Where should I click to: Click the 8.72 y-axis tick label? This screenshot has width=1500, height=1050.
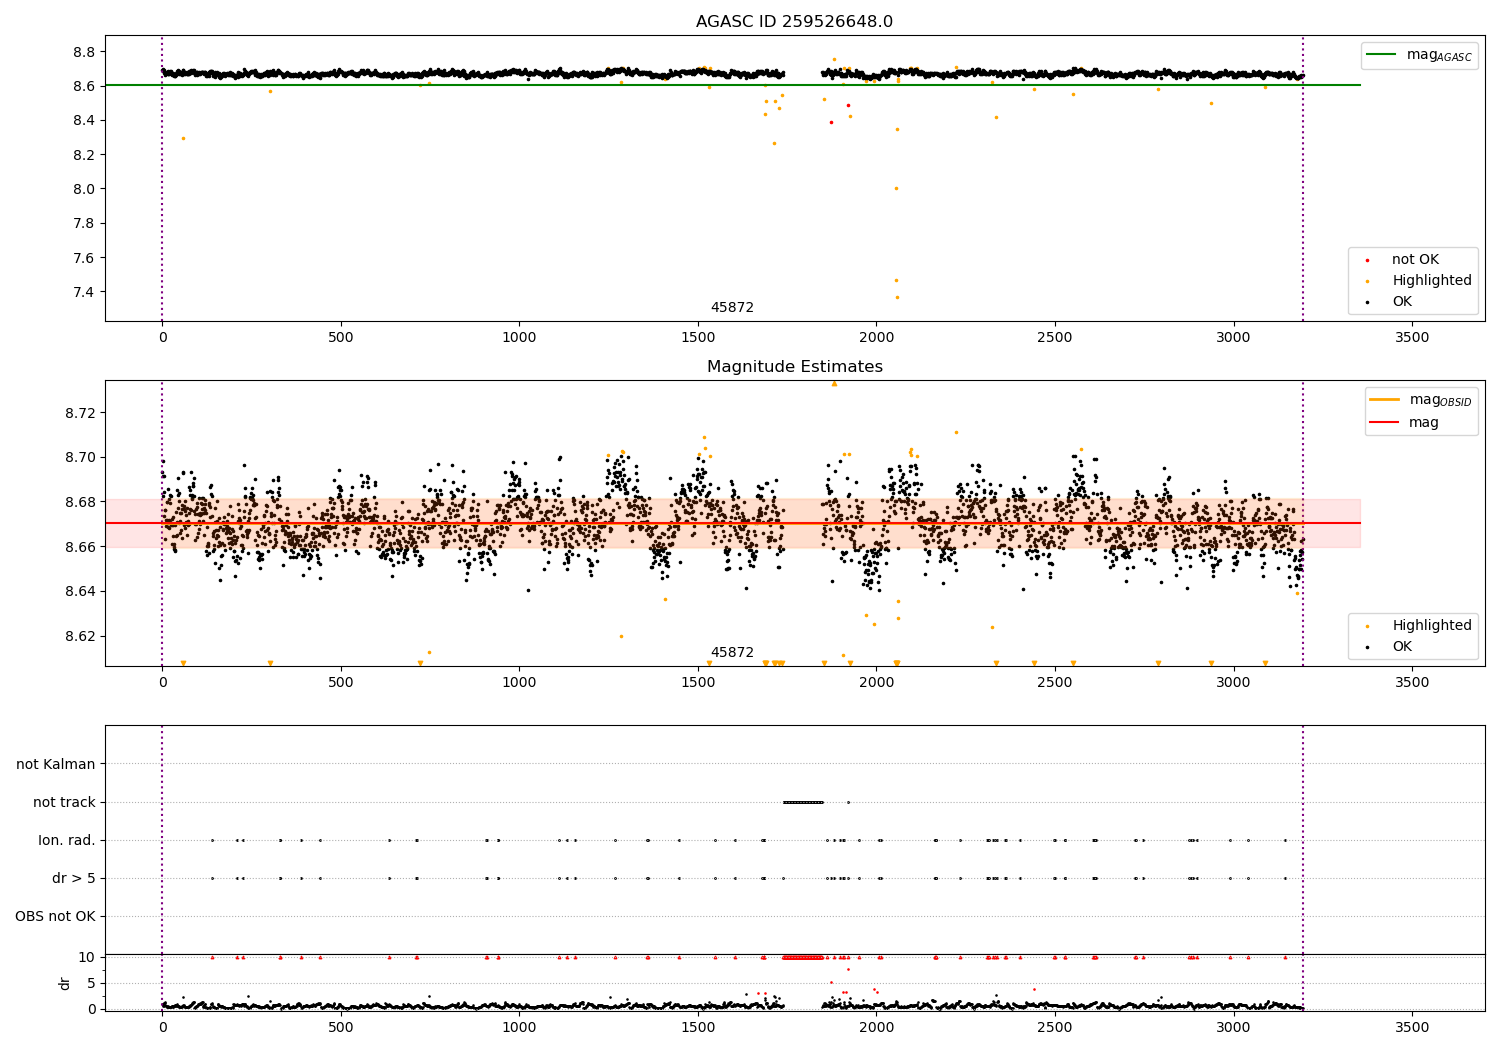click(x=80, y=413)
